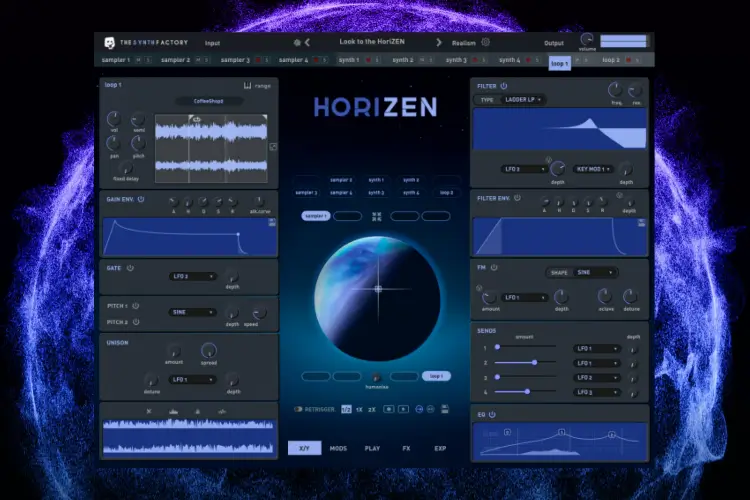Image resolution: width=750 pixels, height=500 pixels.
Task: Switch to the EXP tab
Action: (x=440, y=448)
